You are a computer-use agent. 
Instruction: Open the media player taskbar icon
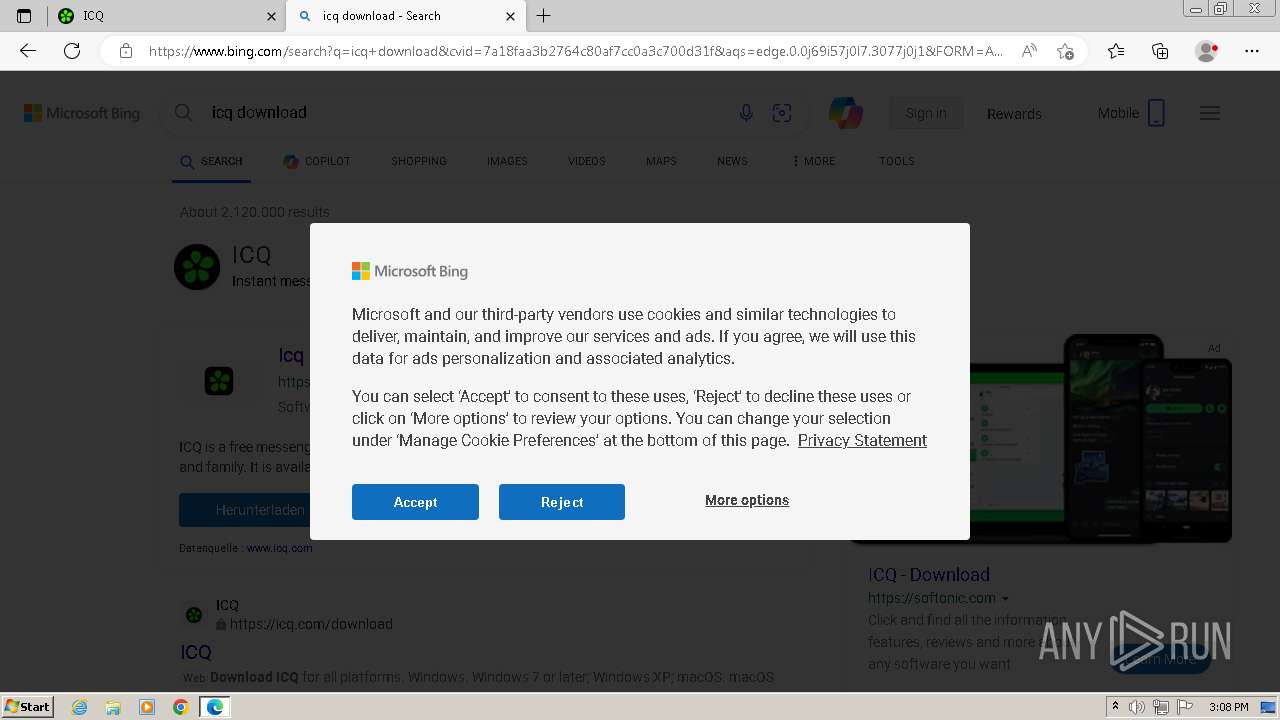pos(147,707)
